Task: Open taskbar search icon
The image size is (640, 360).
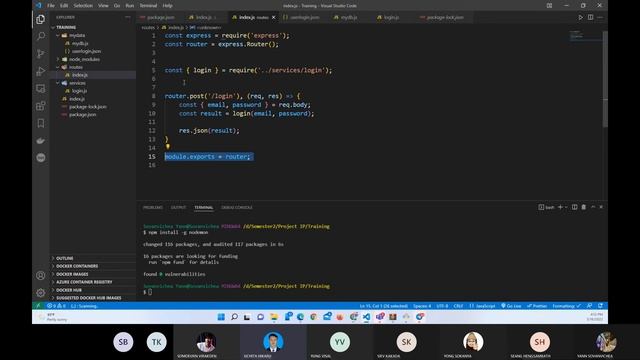Action: click(234, 317)
